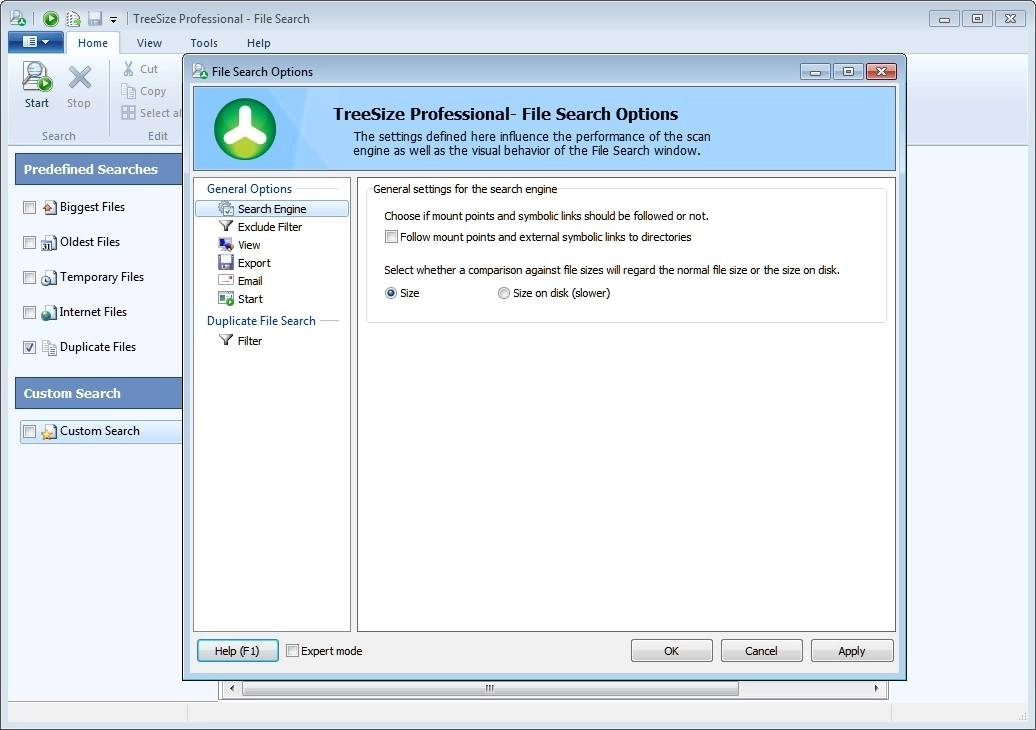The image size is (1036, 730).
Task: Select the Size radio button
Action: click(390, 293)
